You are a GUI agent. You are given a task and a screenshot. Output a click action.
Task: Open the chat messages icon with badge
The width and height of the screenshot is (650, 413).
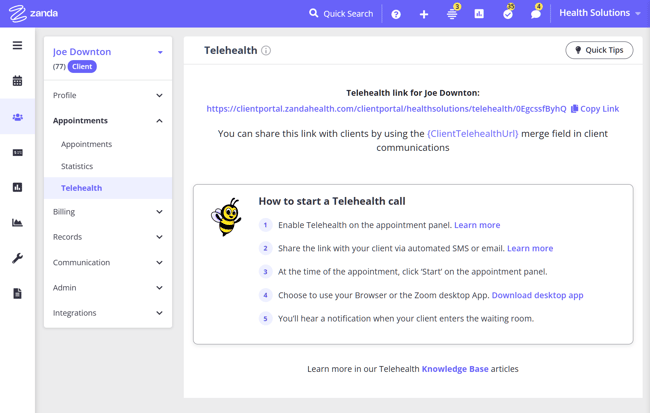click(x=535, y=14)
